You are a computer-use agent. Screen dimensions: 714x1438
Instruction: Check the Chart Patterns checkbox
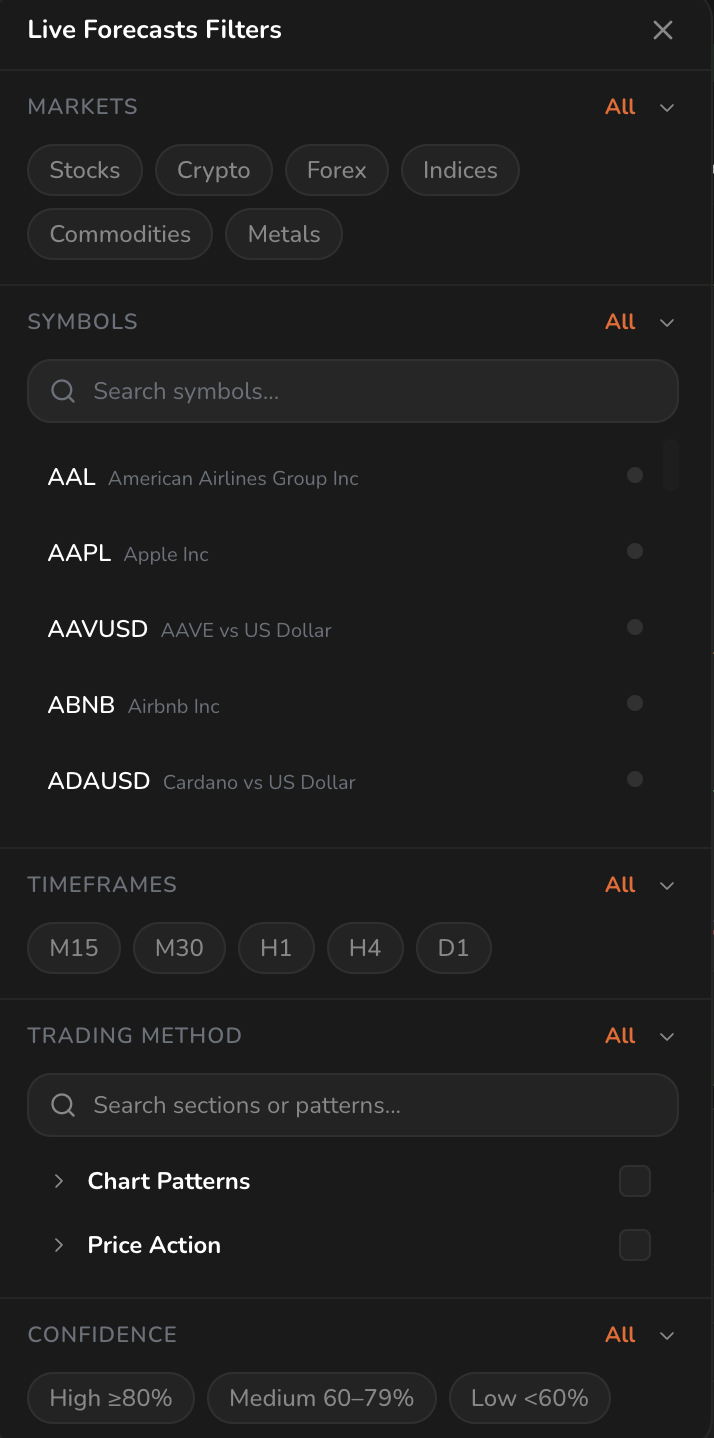pos(635,1181)
